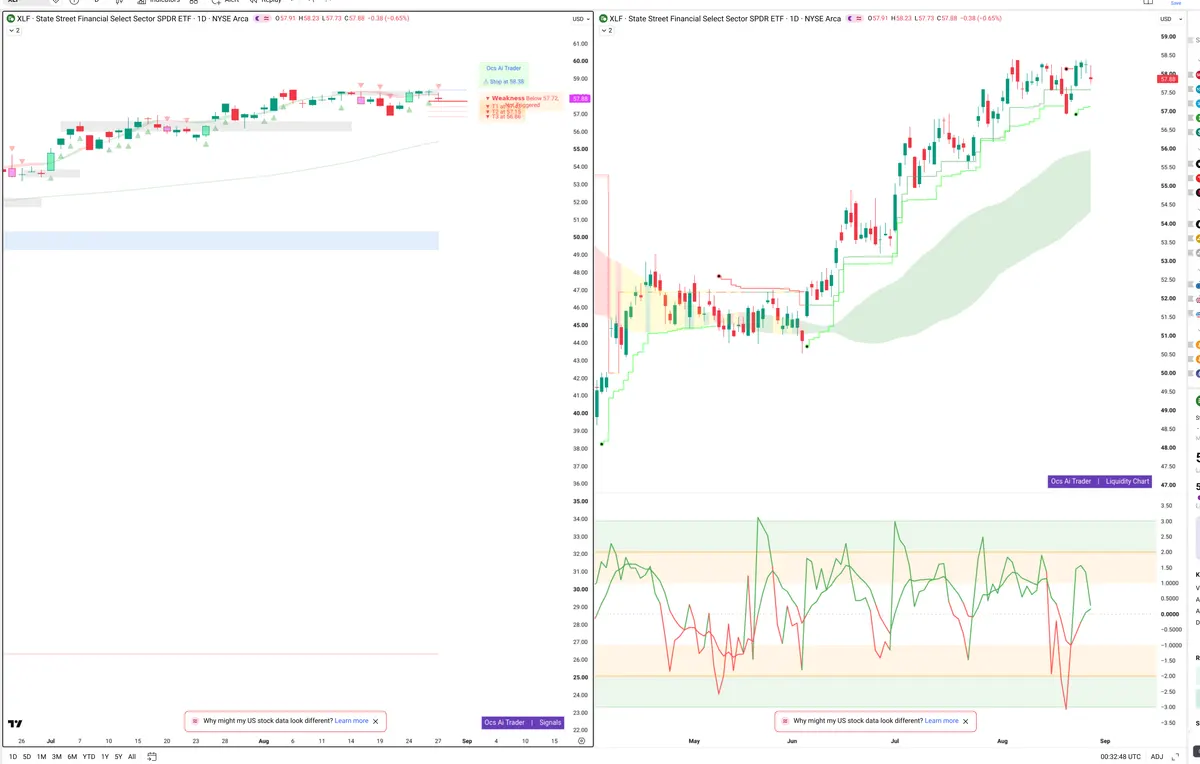Click the blue light price band on left chart
The height and width of the screenshot is (764, 1200).
tap(221, 241)
